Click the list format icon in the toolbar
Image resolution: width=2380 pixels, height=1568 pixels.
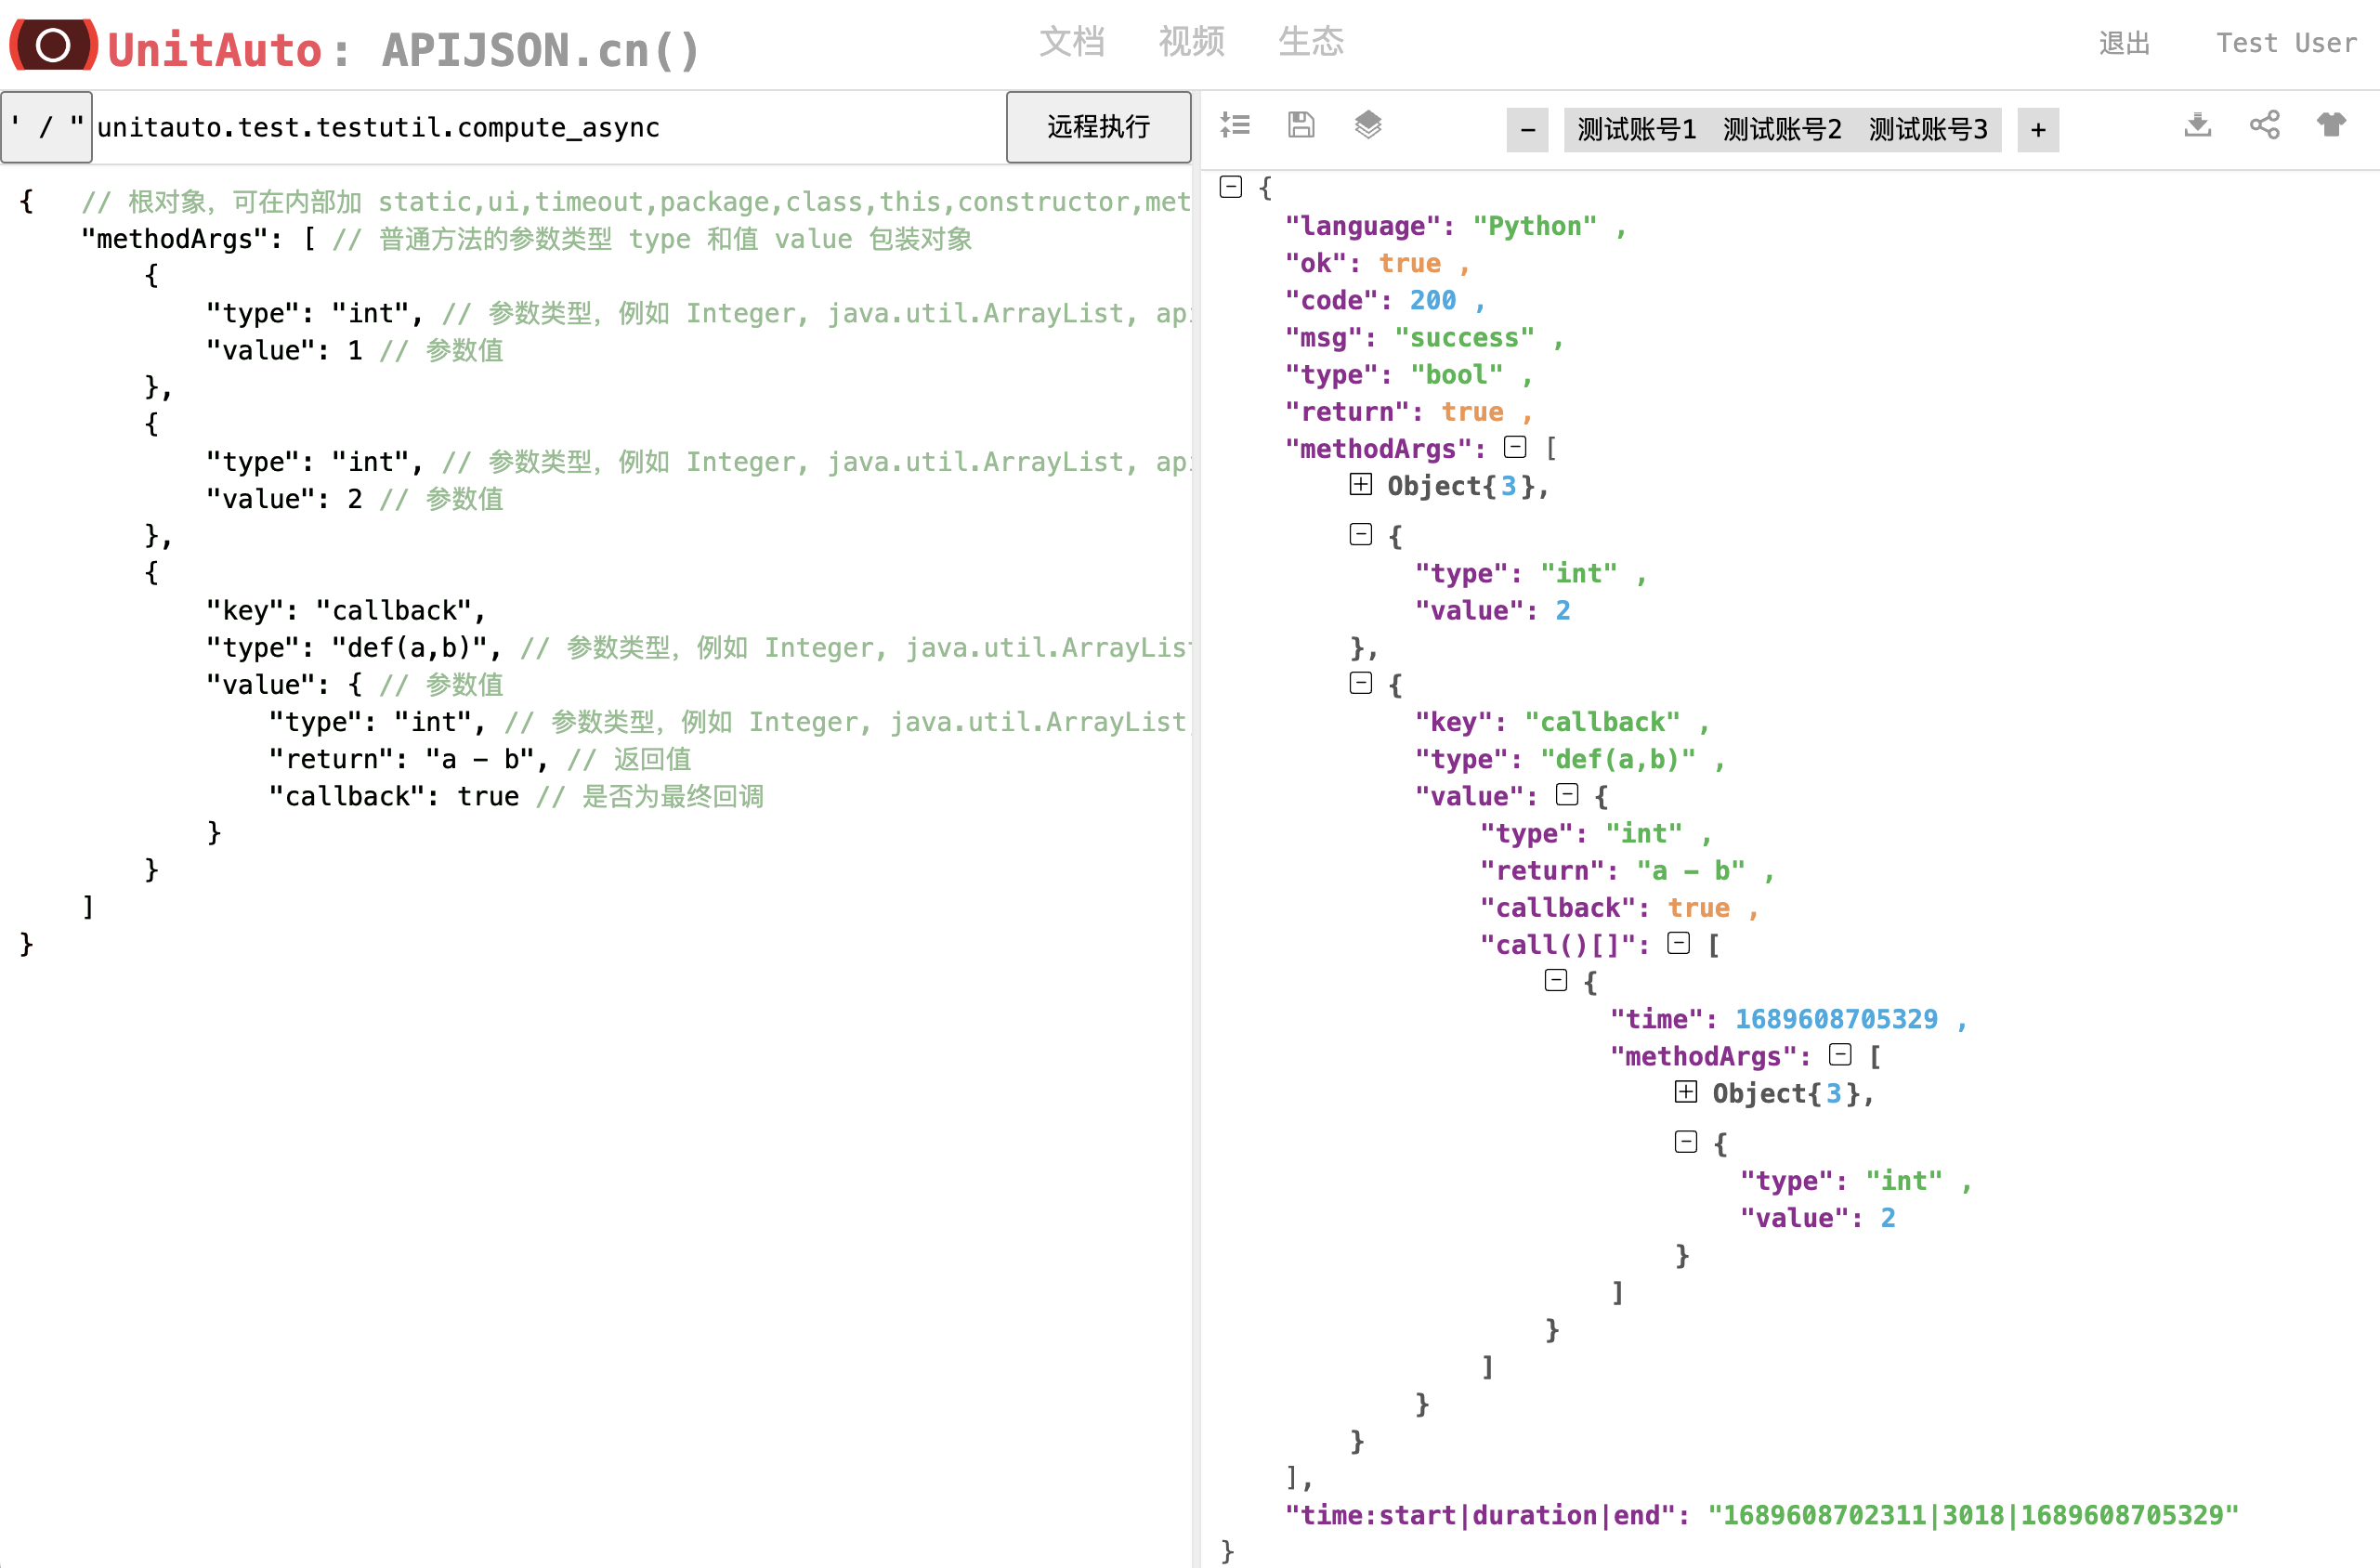[x=1235, y=125]
